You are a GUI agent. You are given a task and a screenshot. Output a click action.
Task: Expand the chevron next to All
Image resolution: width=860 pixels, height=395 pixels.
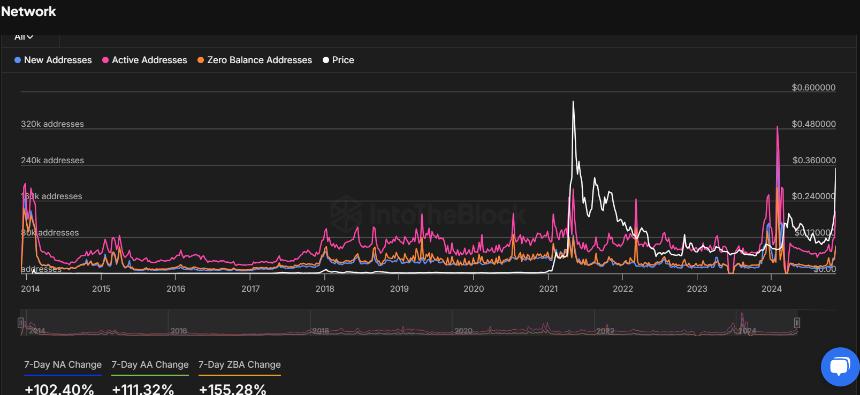30,37
